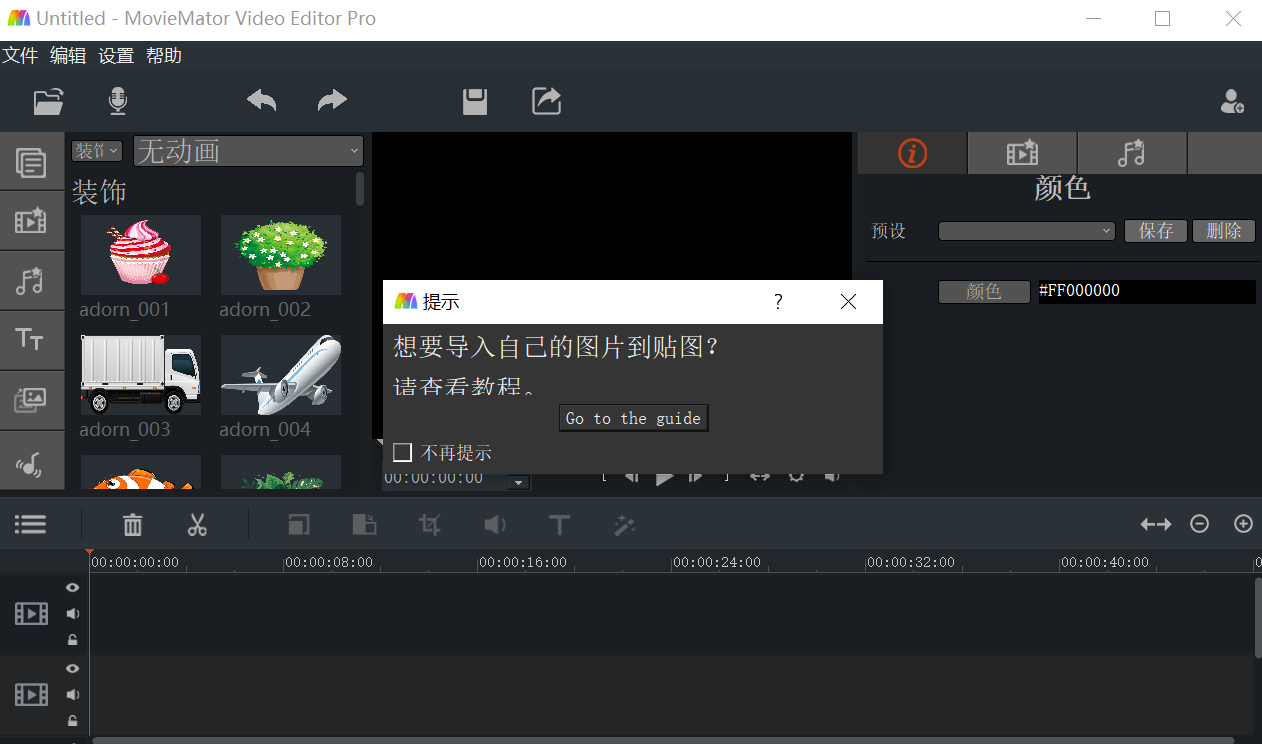Click the Go to the guide button
The image size is (1262, 744).
coord(633,417)
